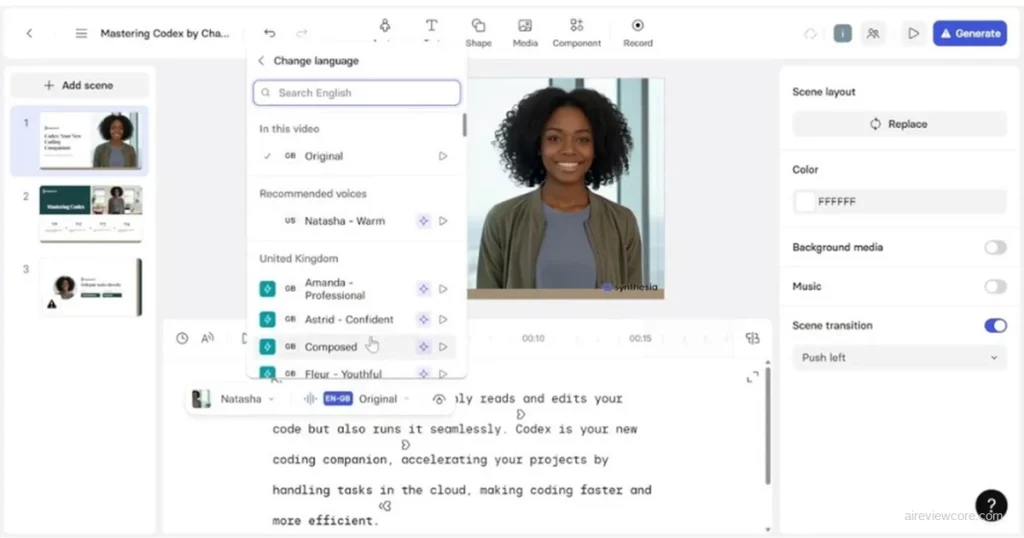The image size is (1024, 538).
Task: Open the EN-GB Original voice dropdown
Action: (x=357, y=399)
